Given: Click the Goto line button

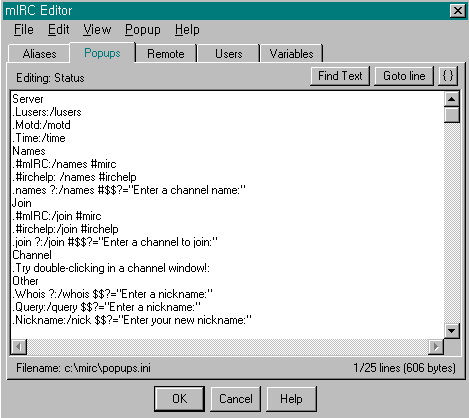Looking at the screenshot, I should 404,76.
